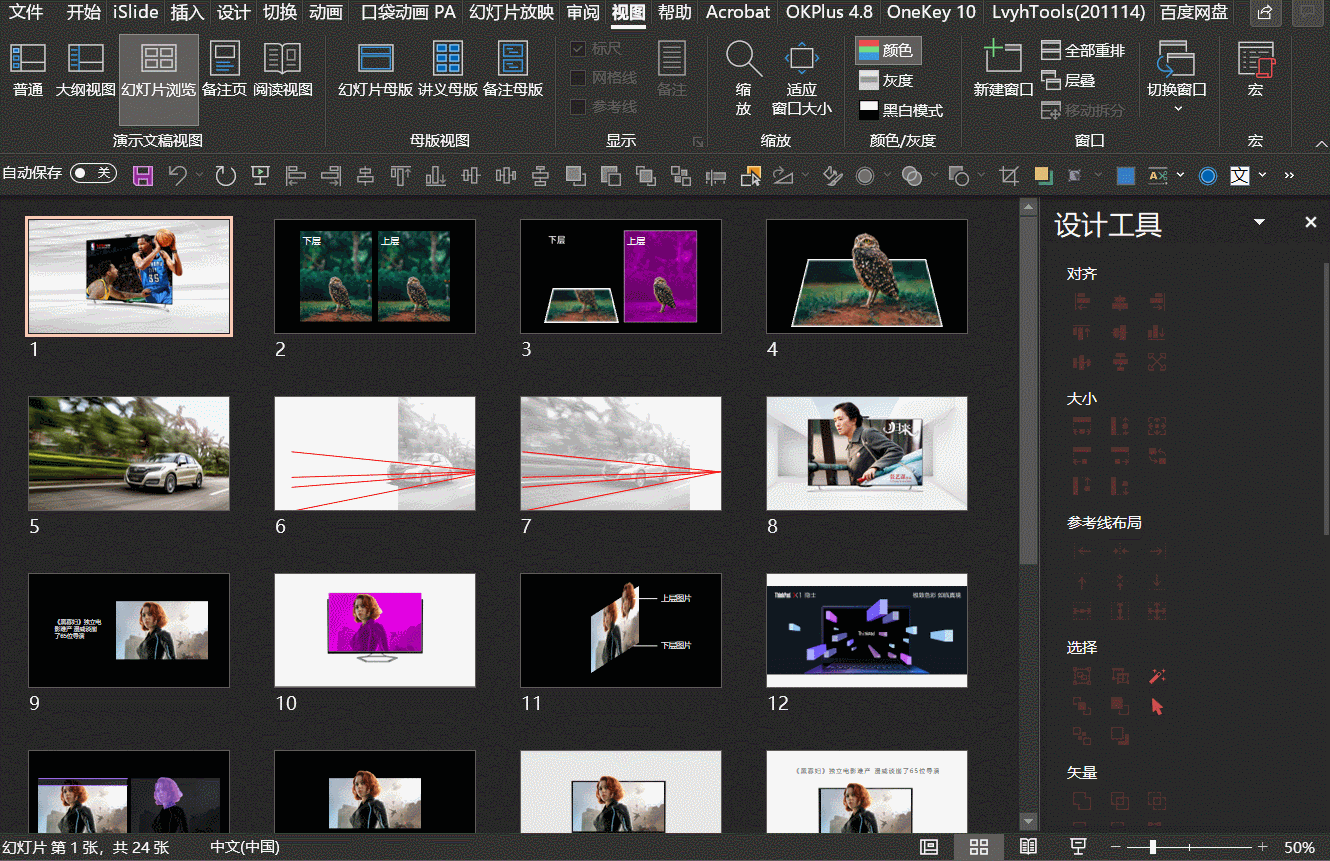This screenshot has height=861, width=1330.
Task: Redo action in quick access toolbar
Action: coord(226,176)
